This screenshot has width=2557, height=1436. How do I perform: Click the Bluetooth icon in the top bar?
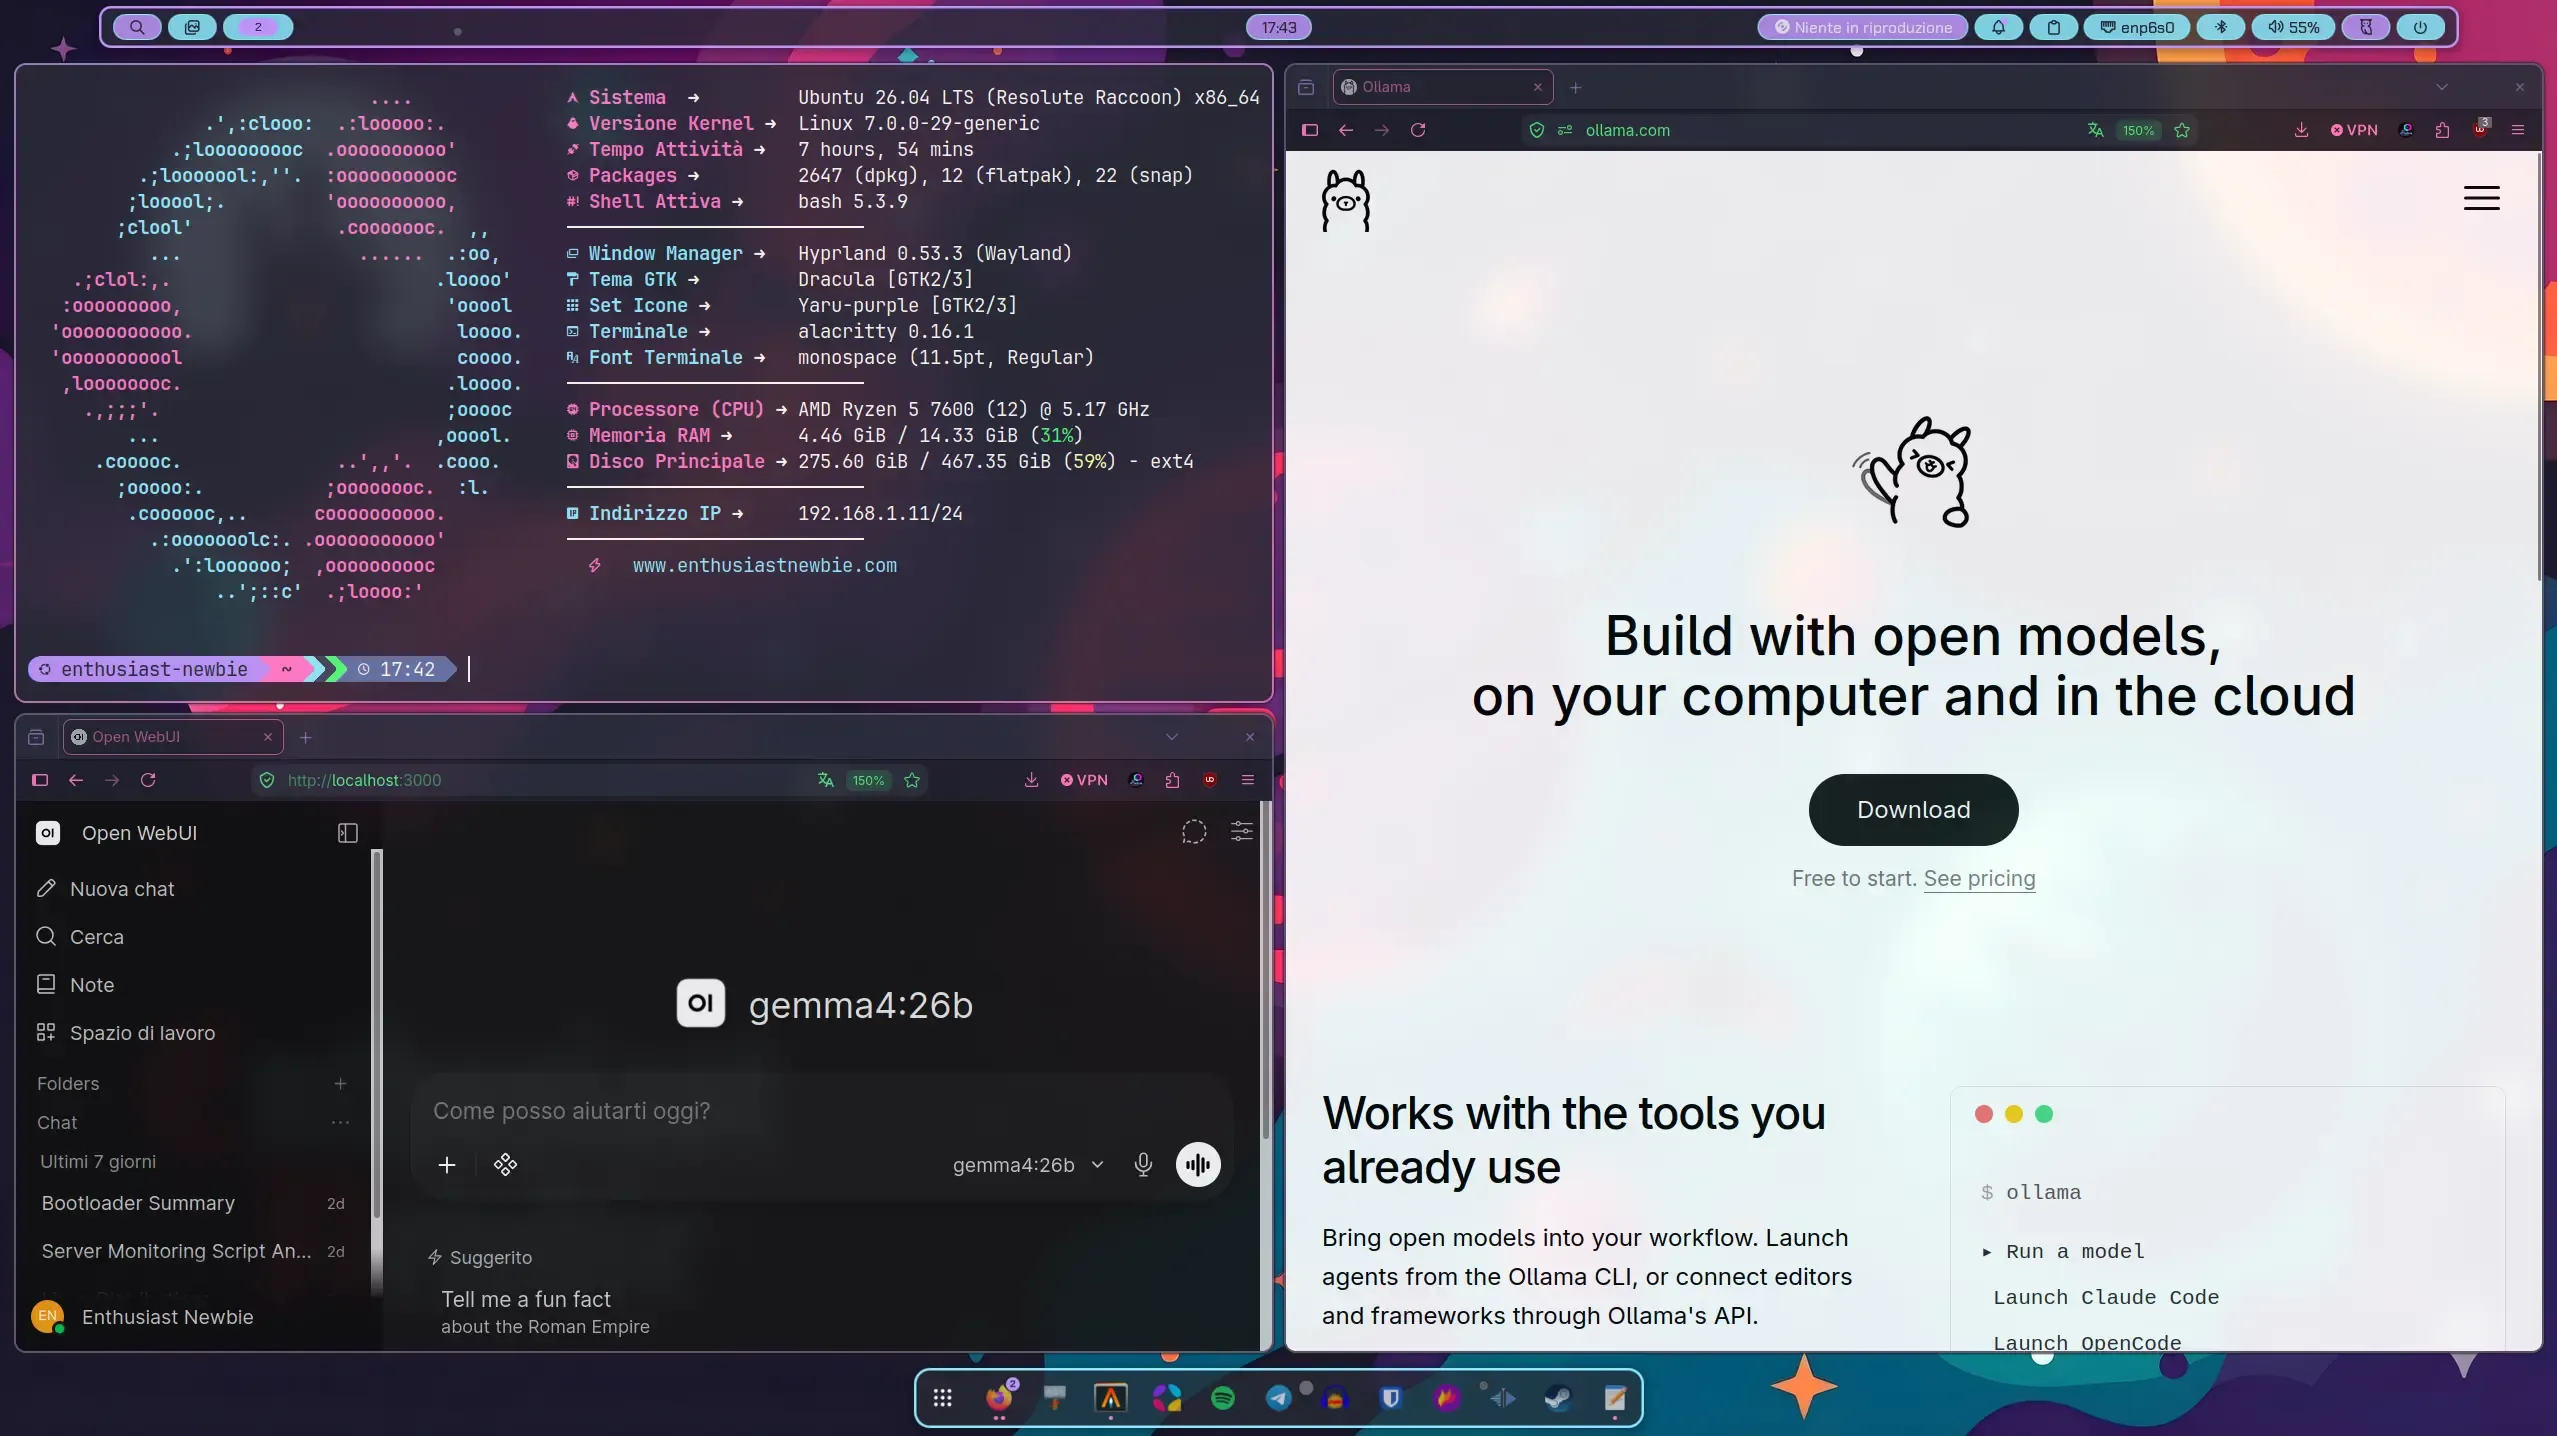tap(2220, 27)
